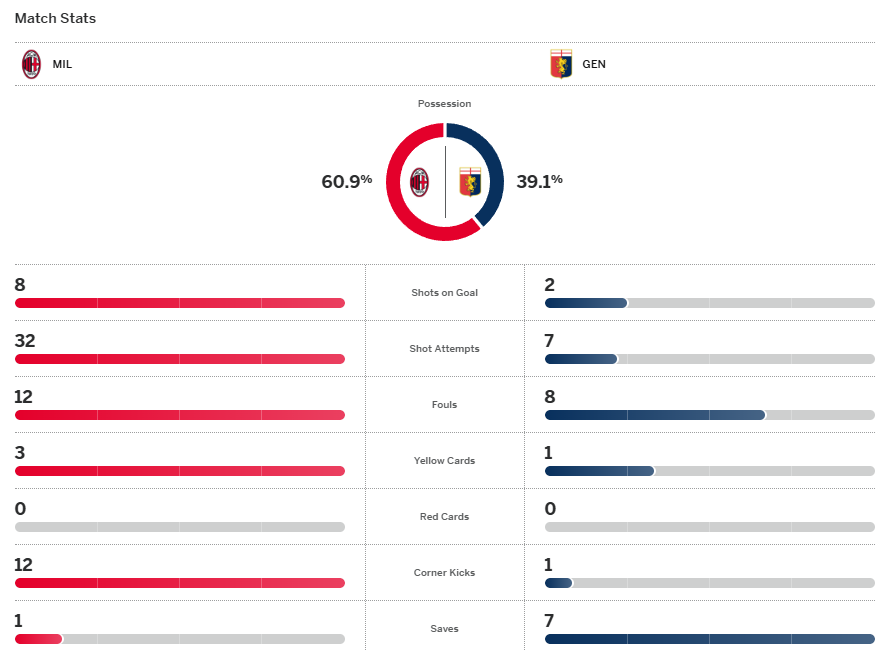
Task: Select the GEN team abbreviation
Action: 594,64
